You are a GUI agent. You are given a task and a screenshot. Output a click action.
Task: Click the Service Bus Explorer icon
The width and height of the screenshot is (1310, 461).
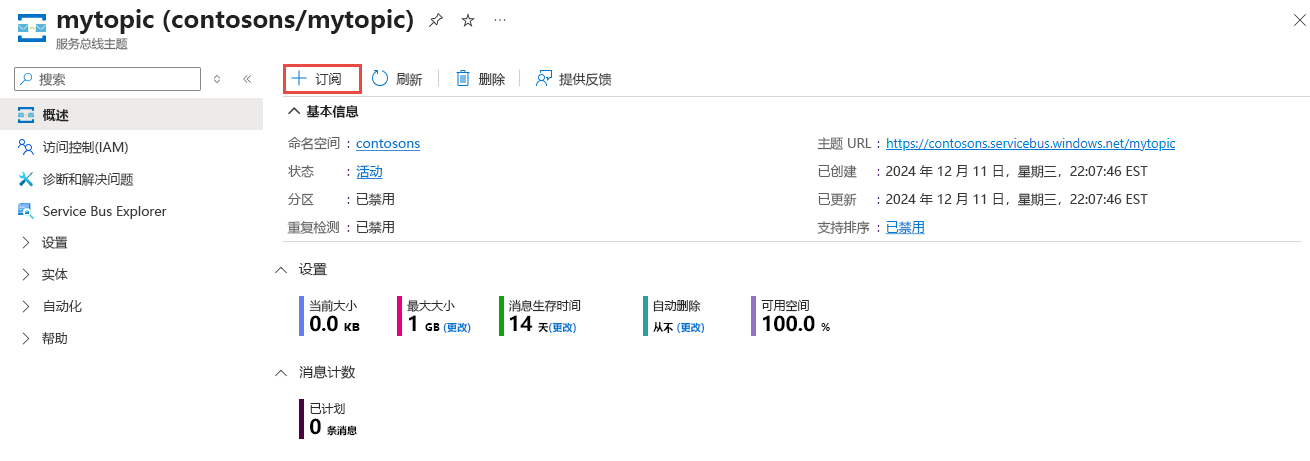tap(26, 211)
